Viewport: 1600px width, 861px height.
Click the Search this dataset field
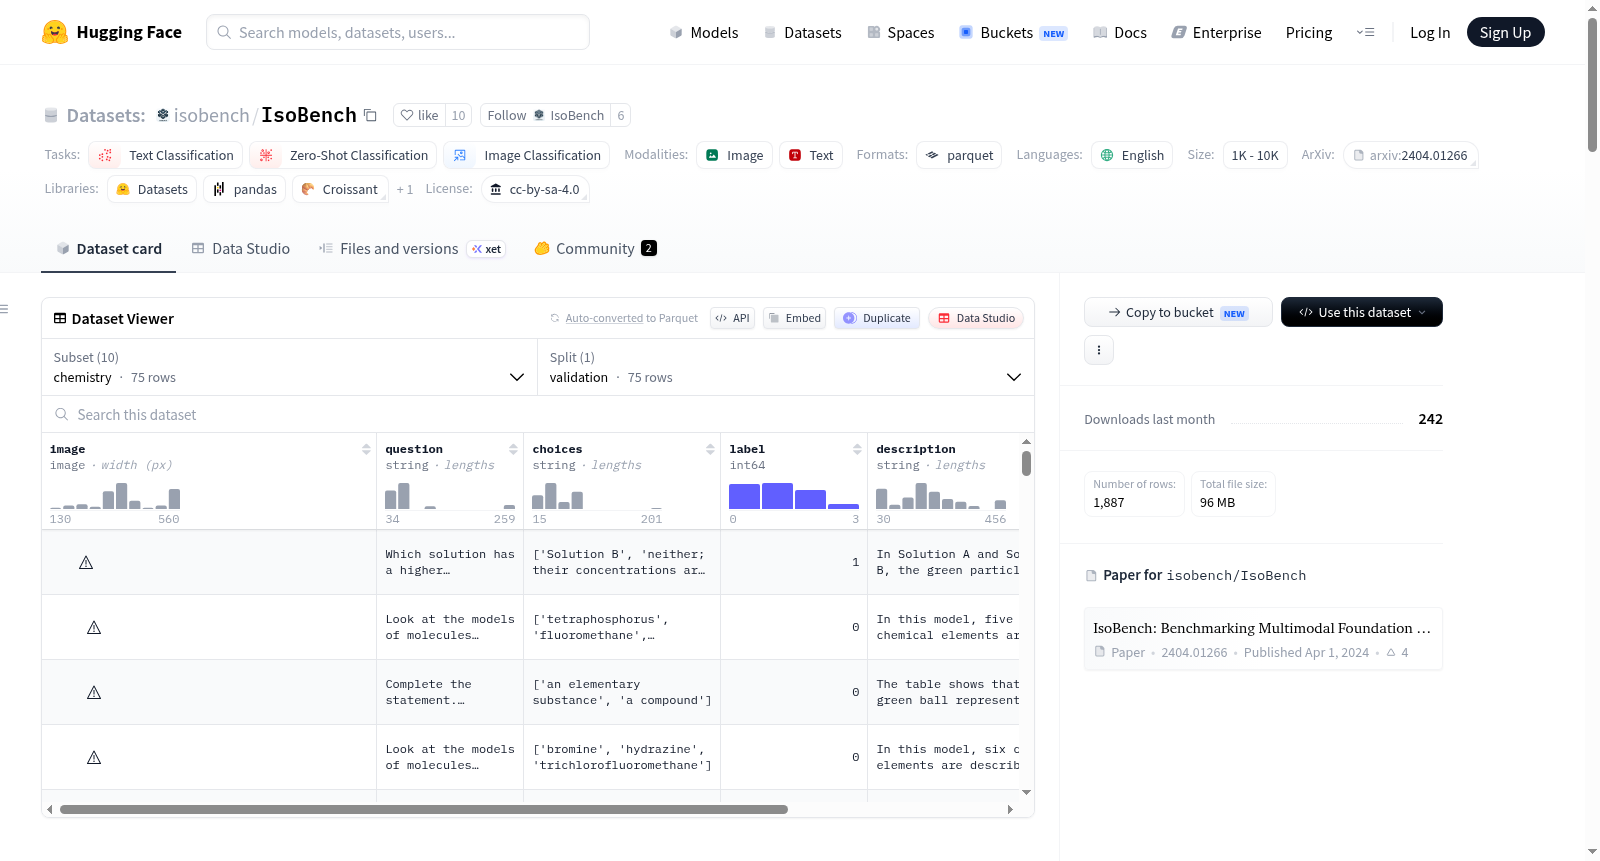click(538, 414)
